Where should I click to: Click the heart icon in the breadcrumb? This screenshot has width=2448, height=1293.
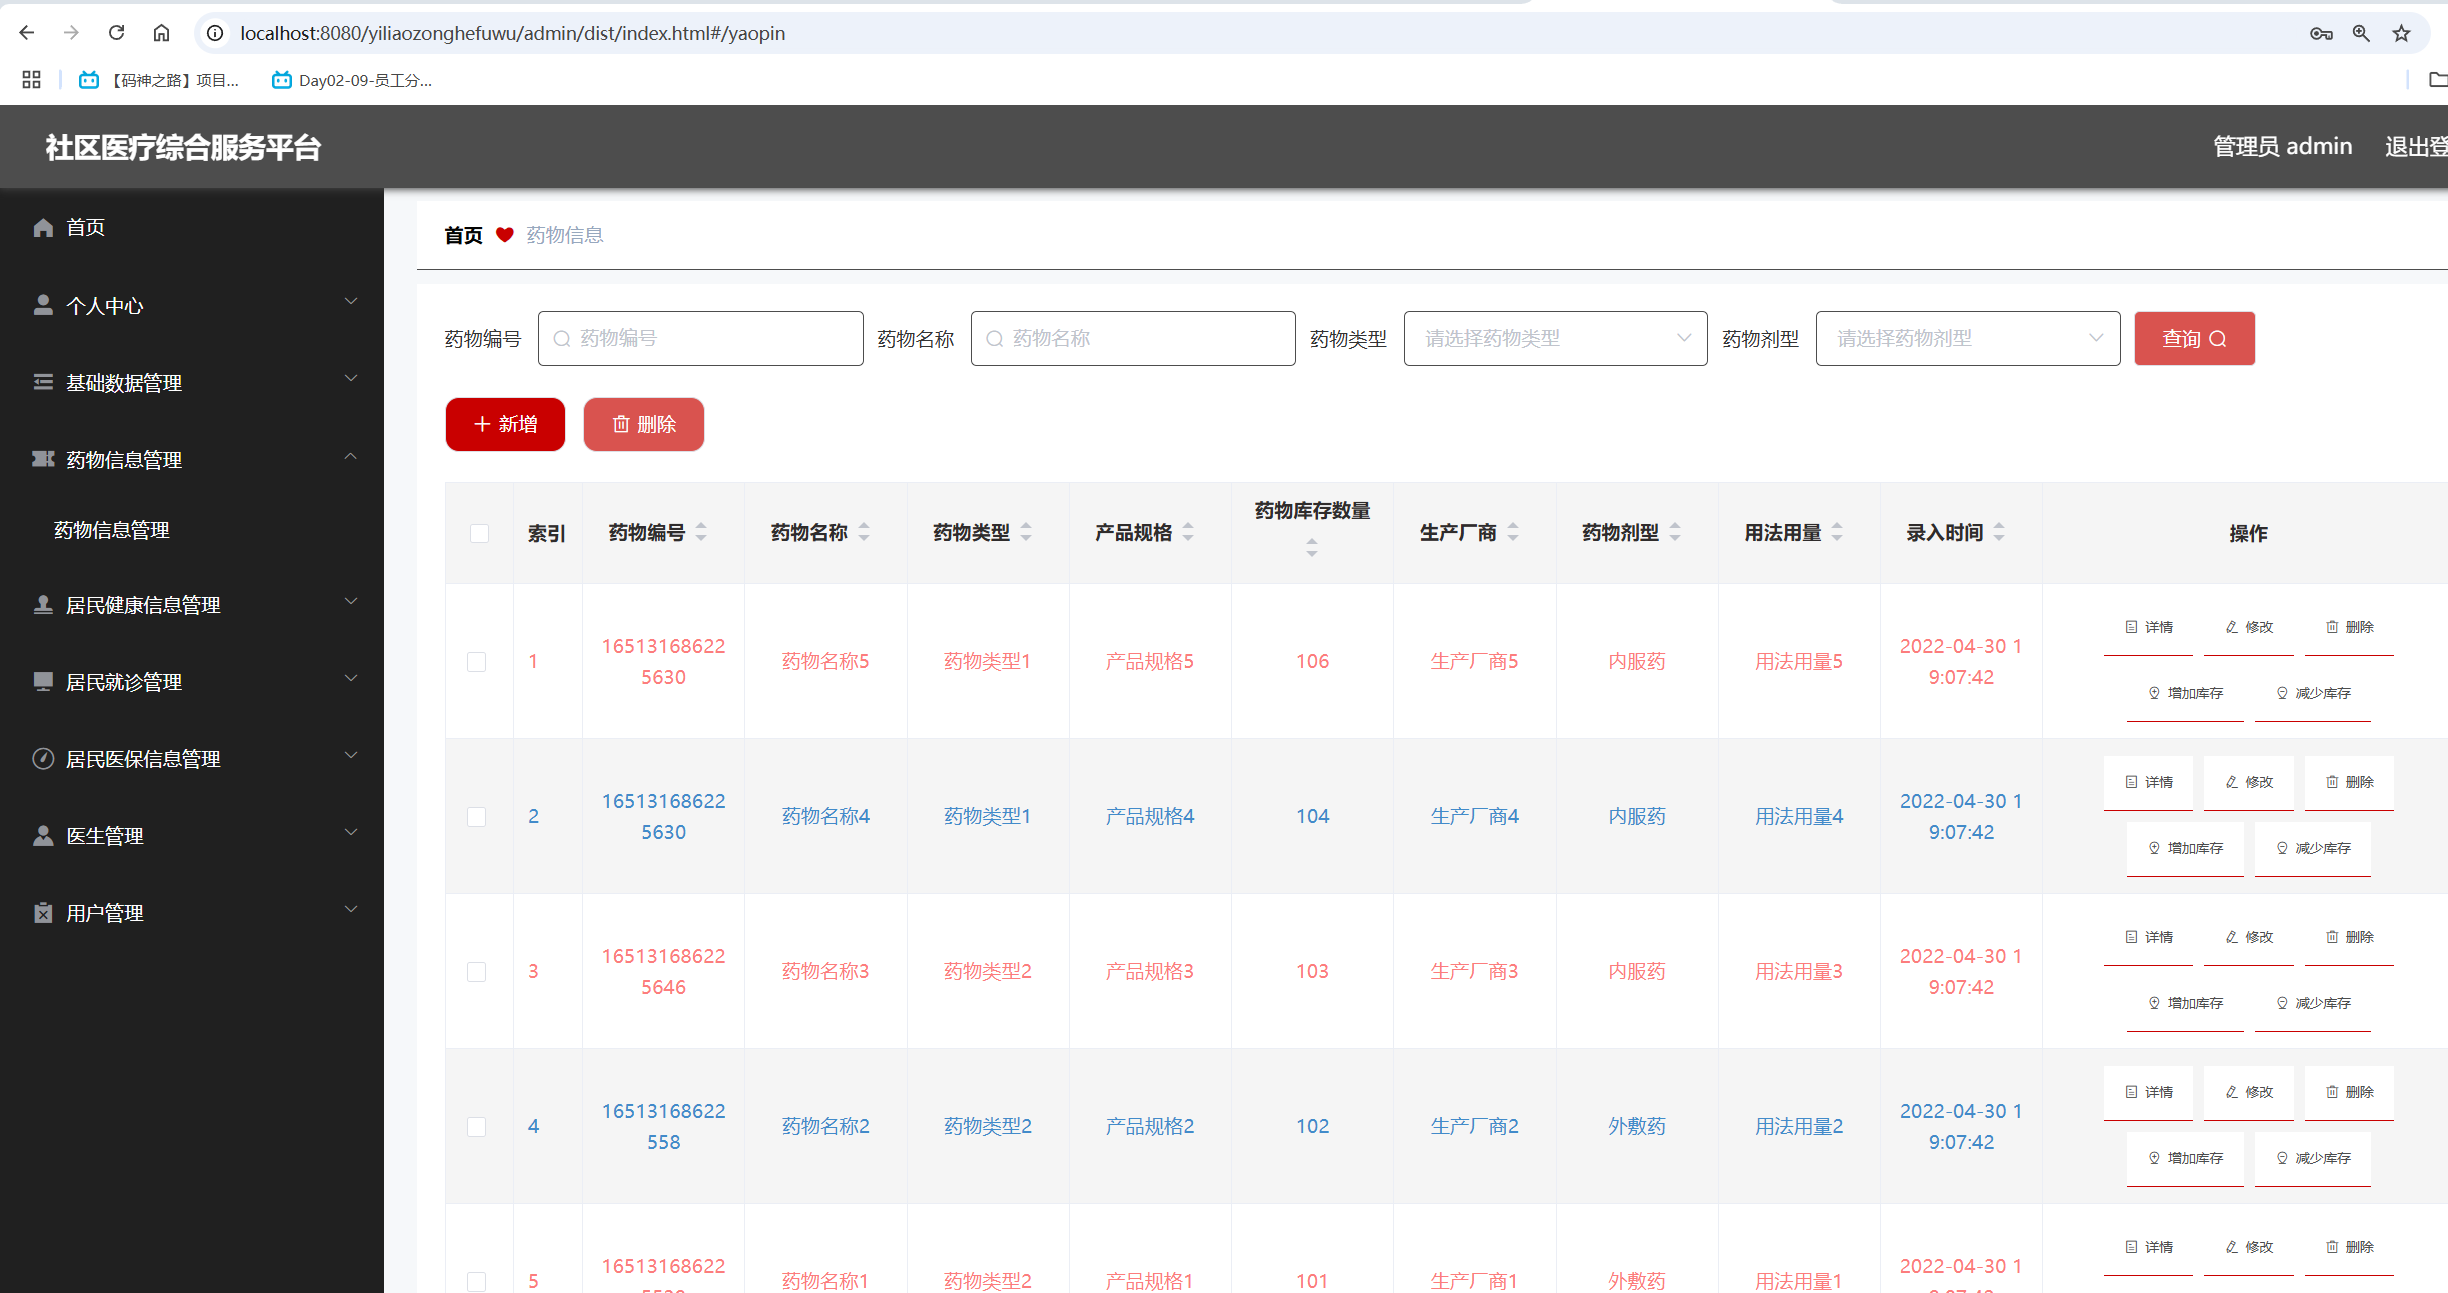point(505,235)
